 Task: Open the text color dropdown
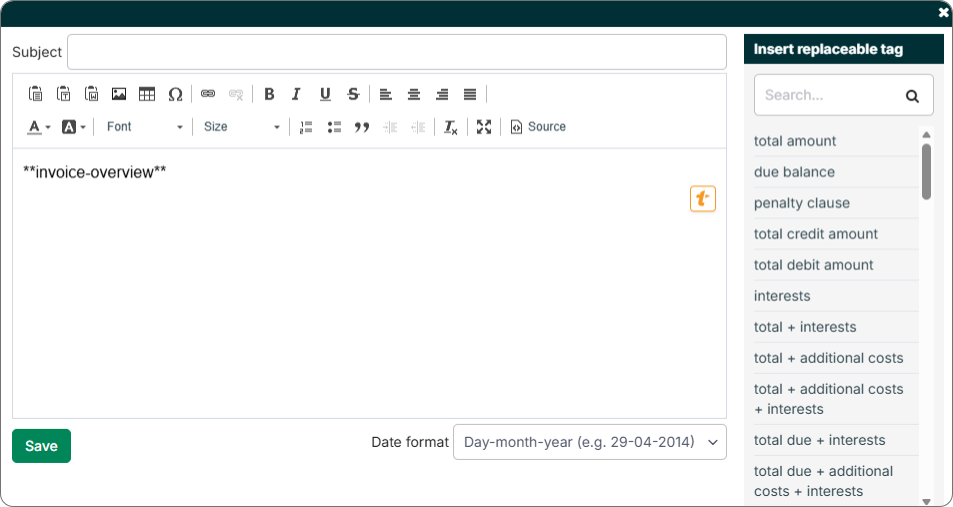[39, 126]
